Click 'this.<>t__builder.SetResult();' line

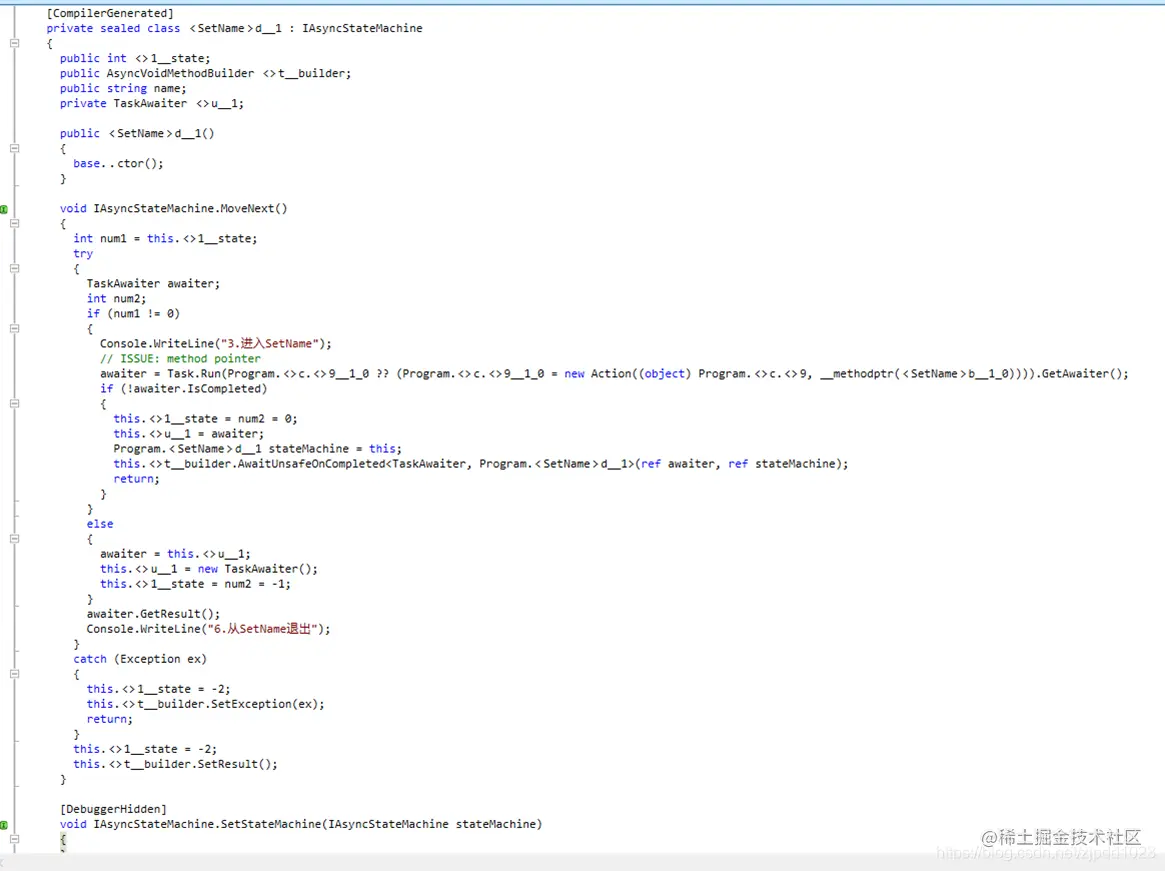(x=175, y=764)
